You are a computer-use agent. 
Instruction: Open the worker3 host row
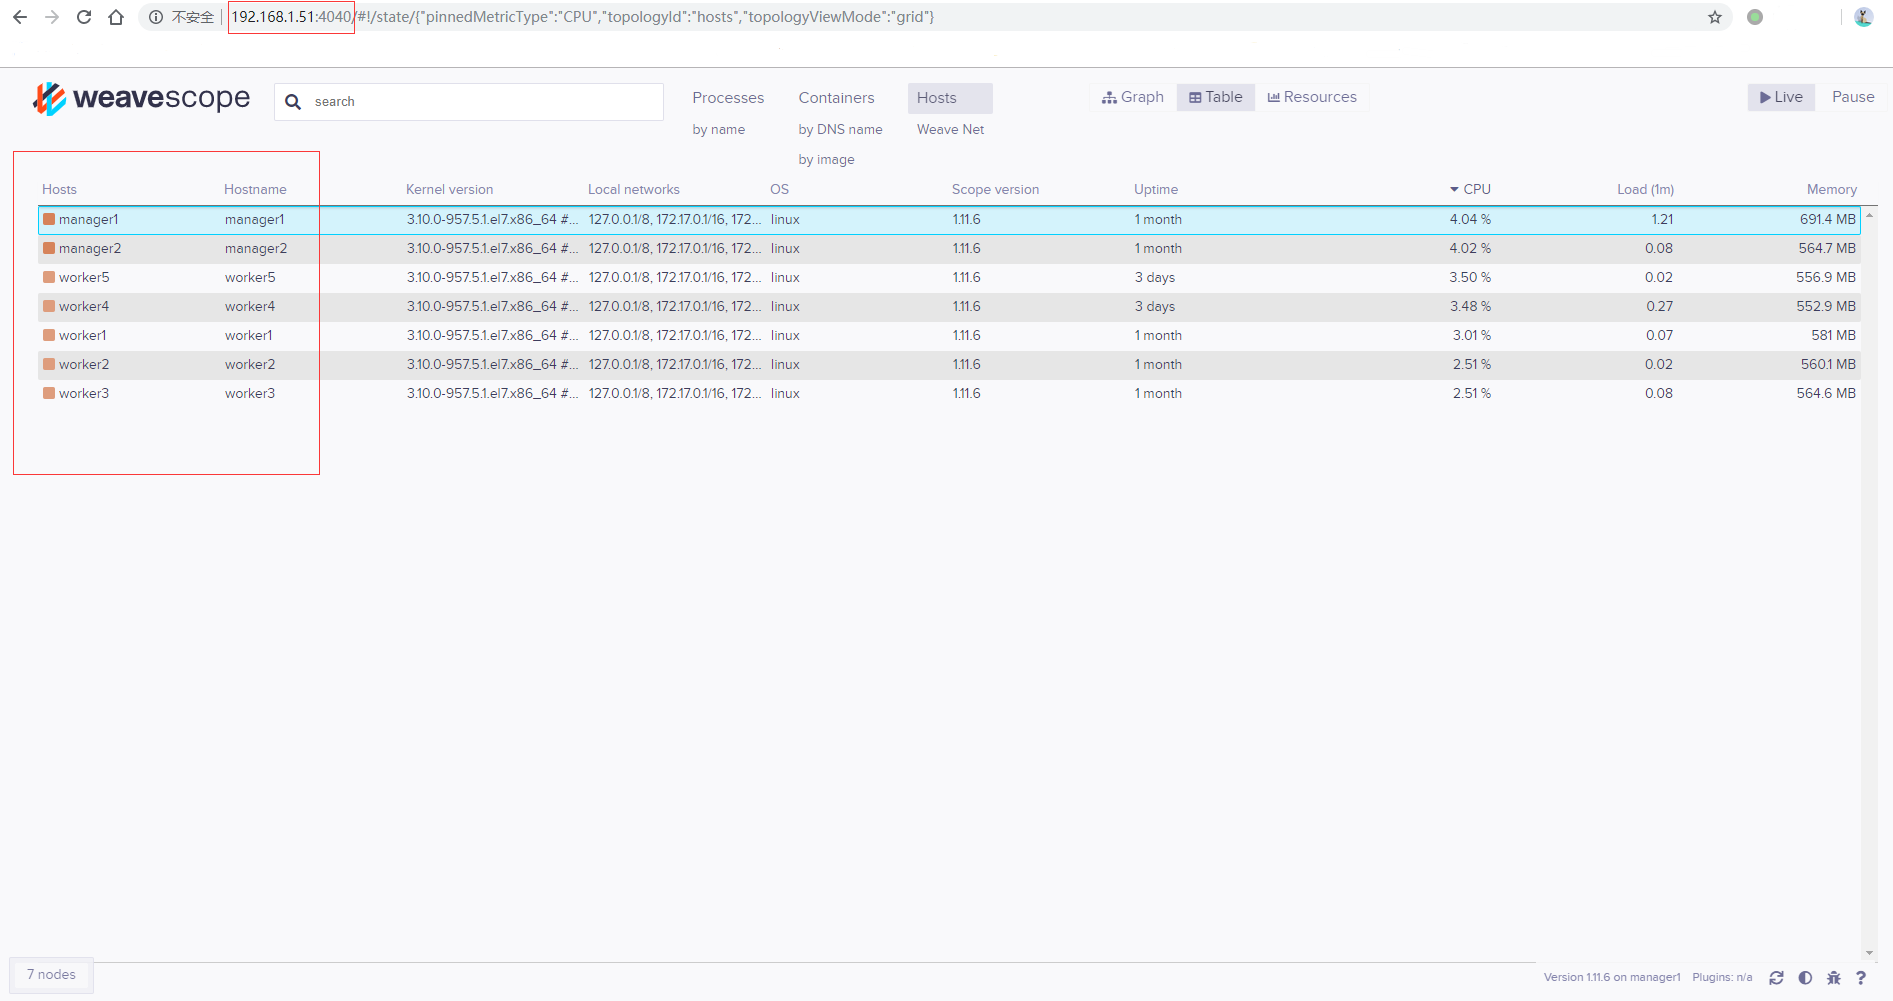point(949,394)
